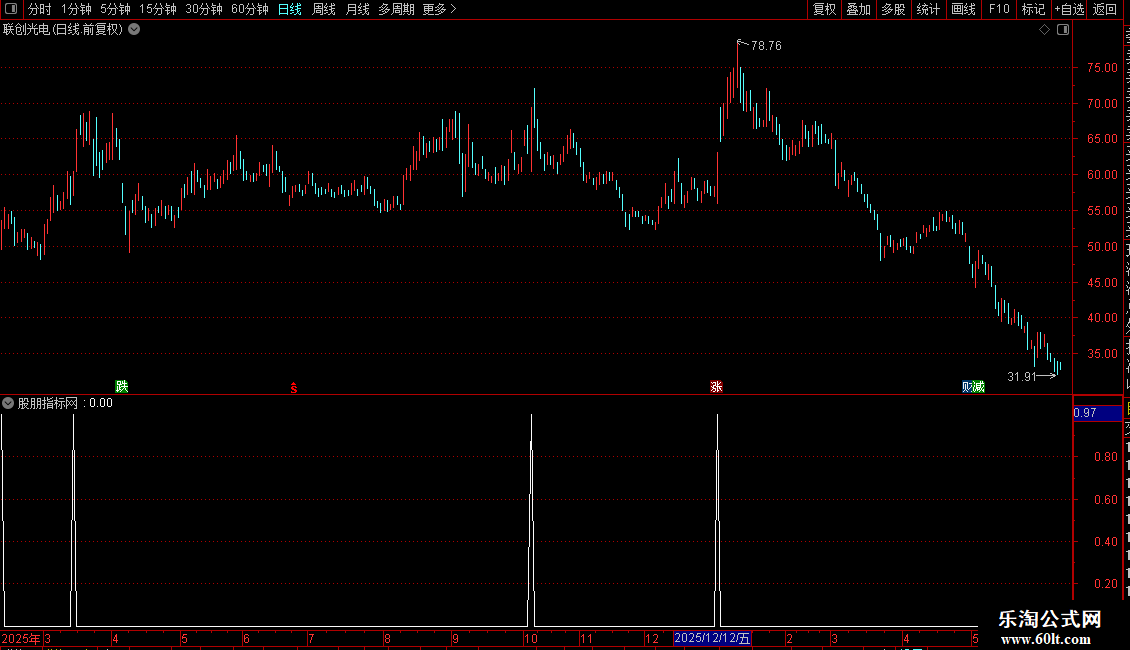Click the 财 event marker

click(x=968, y=386)
